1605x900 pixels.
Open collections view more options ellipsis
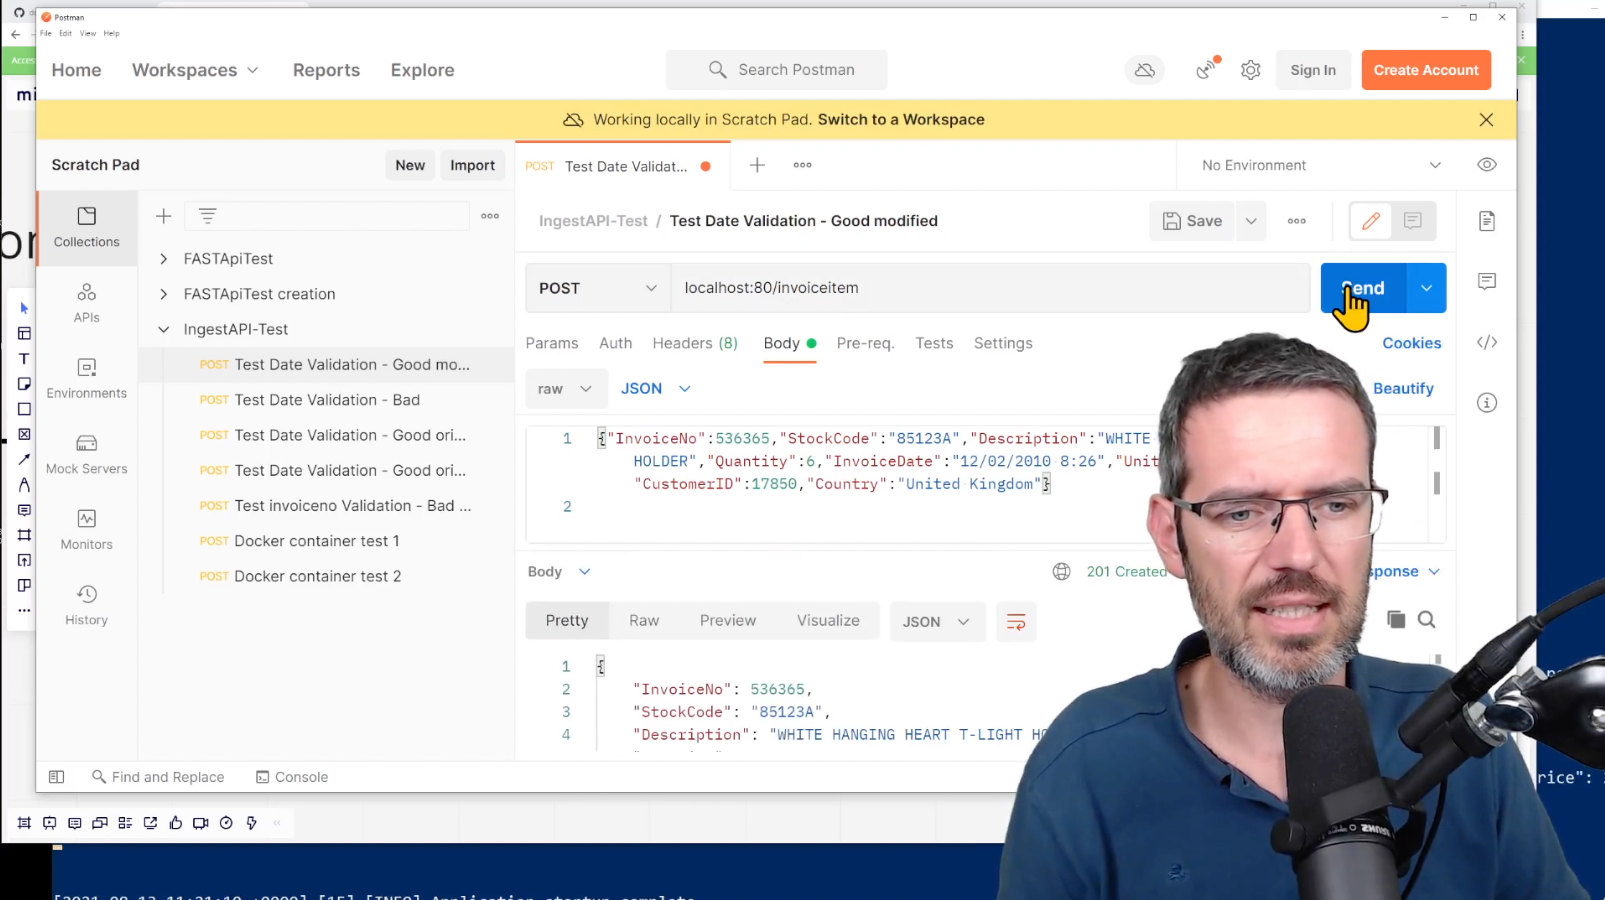tap(490, 216)
